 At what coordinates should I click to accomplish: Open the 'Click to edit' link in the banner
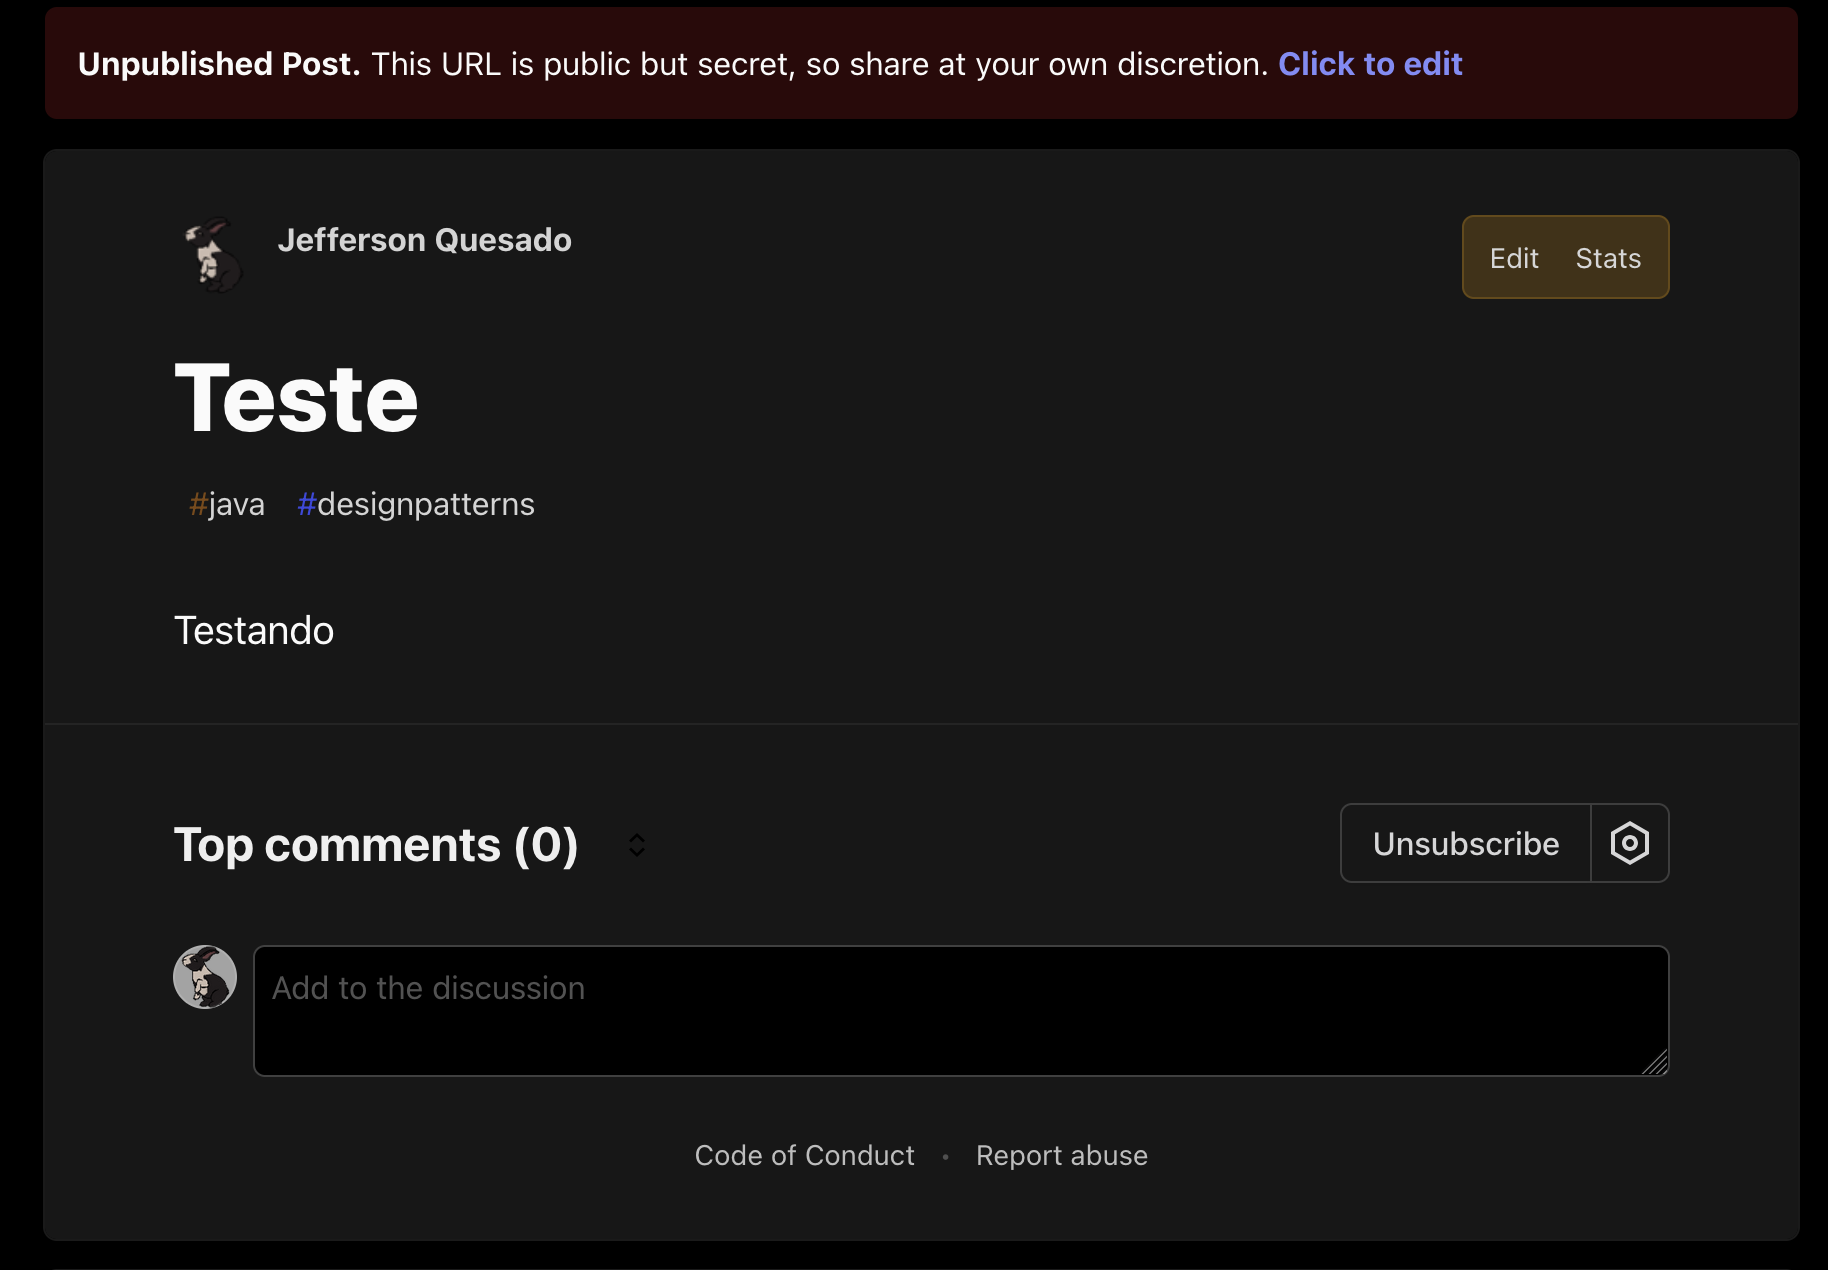pyautogui.click(x=1370, y=64)
